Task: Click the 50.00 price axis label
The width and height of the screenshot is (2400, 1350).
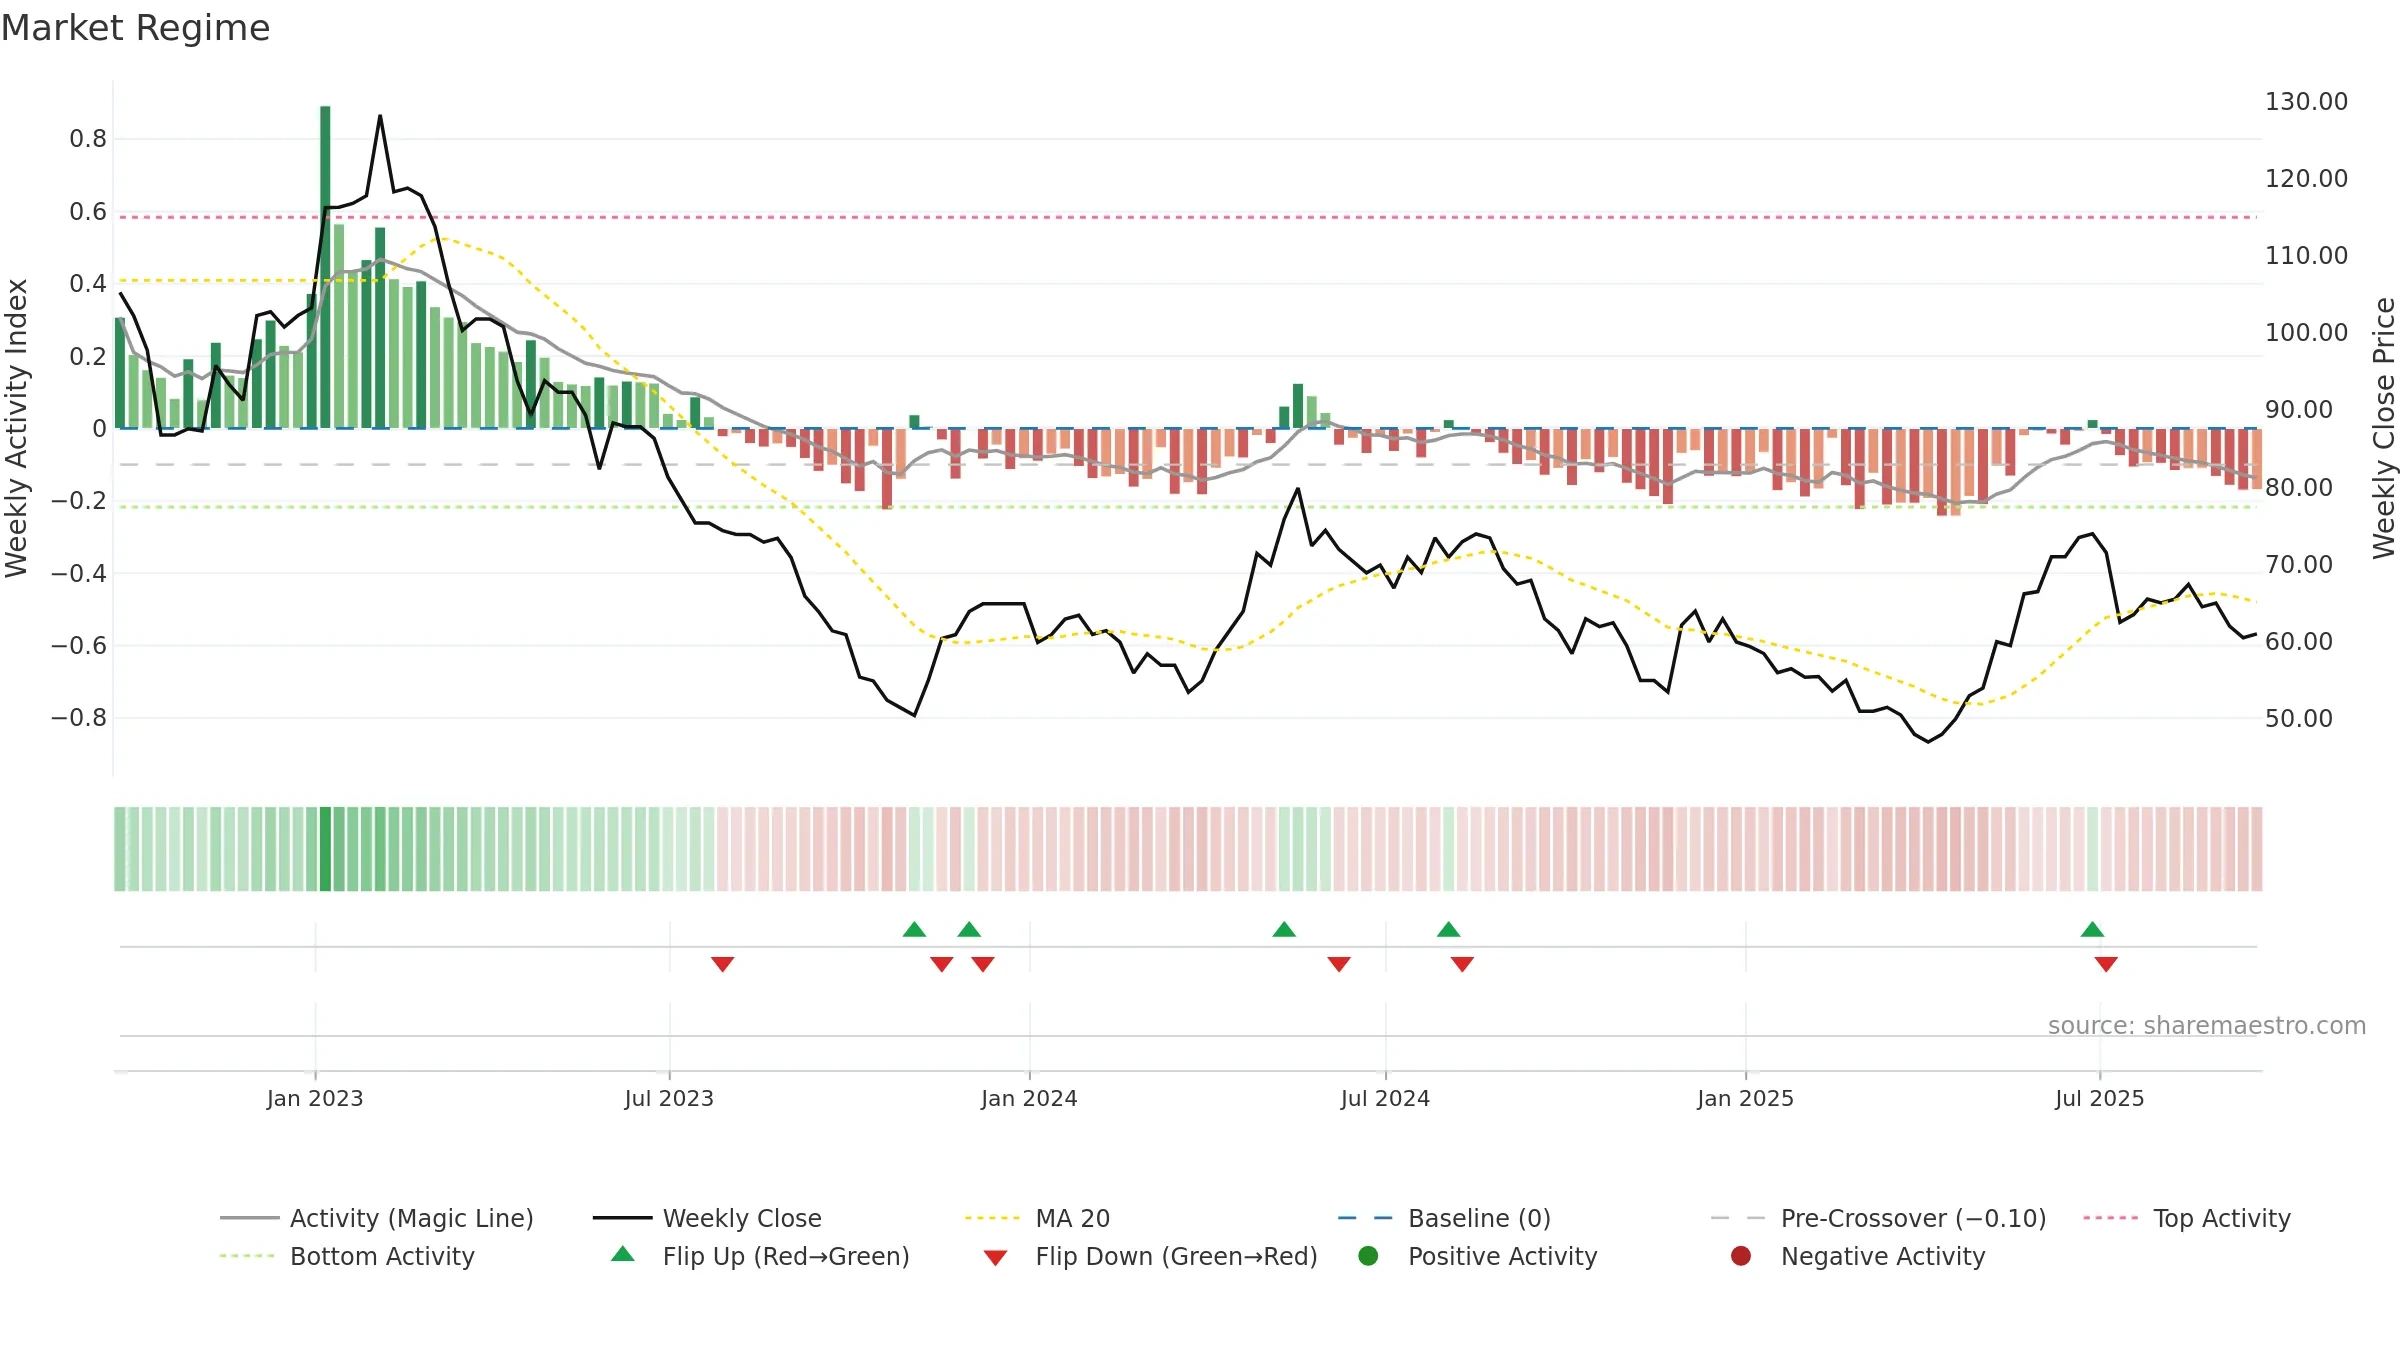Action: click(x=2298, y=719)
